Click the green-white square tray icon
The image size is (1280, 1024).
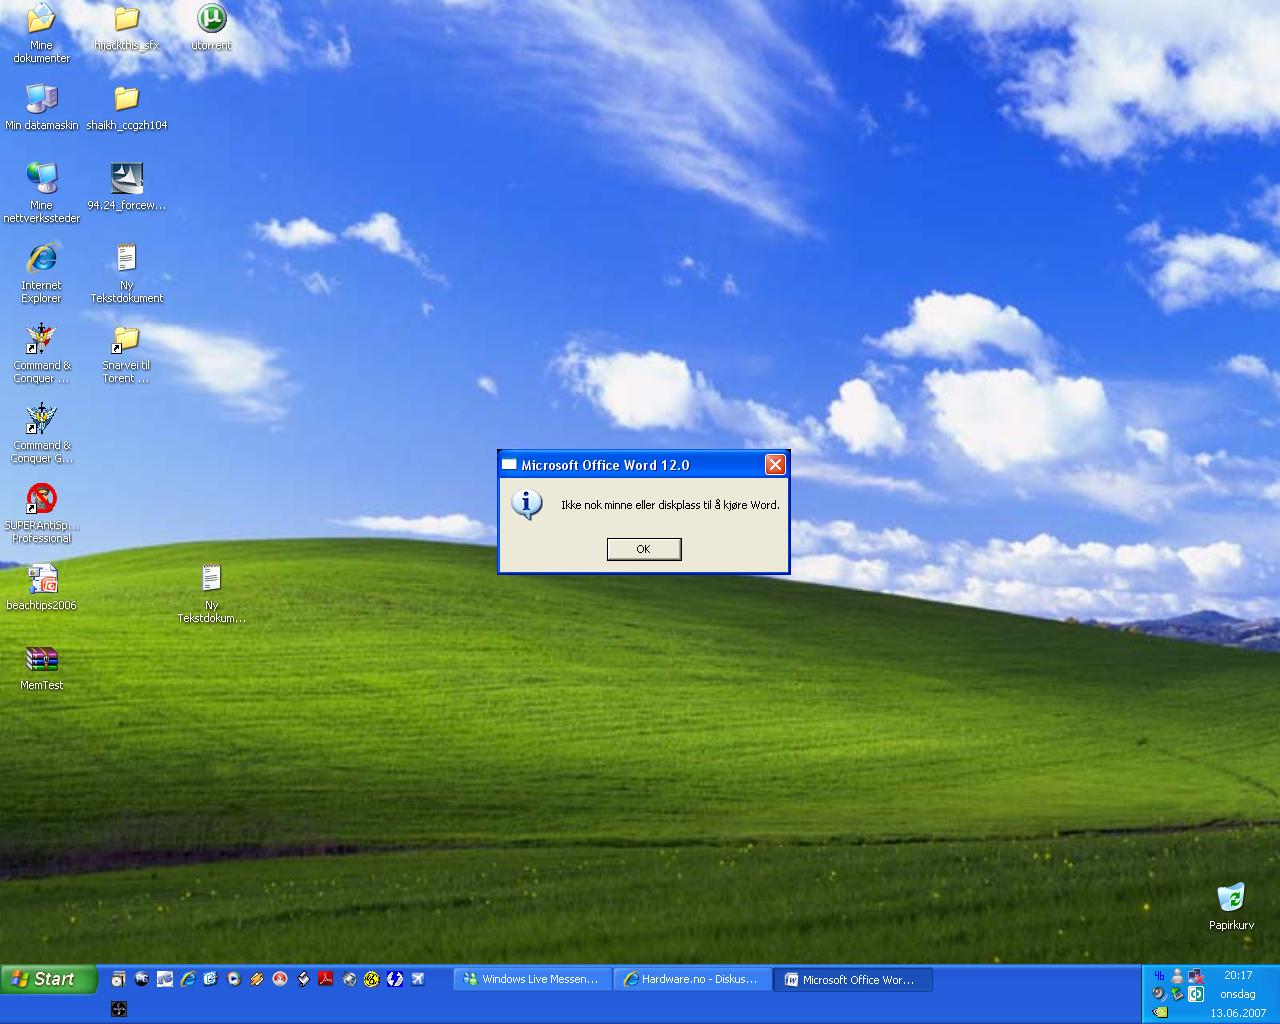tap(1196, 994)
